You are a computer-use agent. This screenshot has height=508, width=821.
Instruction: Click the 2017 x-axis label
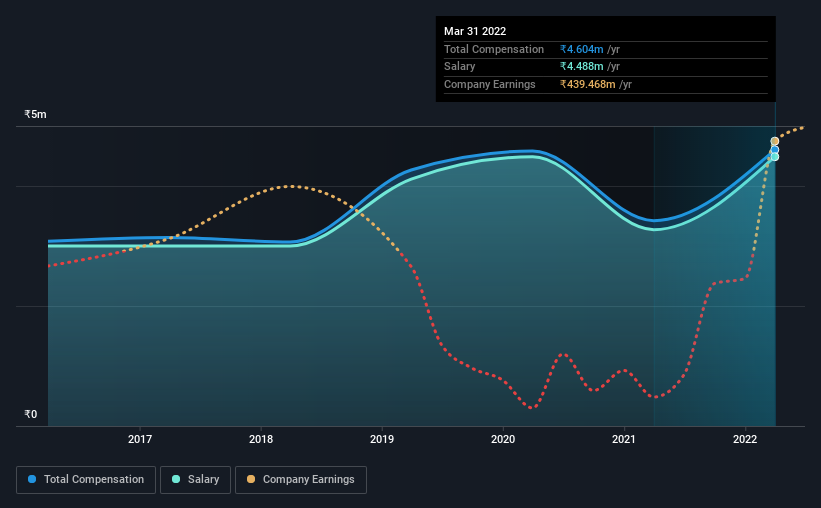click(140, 439)
